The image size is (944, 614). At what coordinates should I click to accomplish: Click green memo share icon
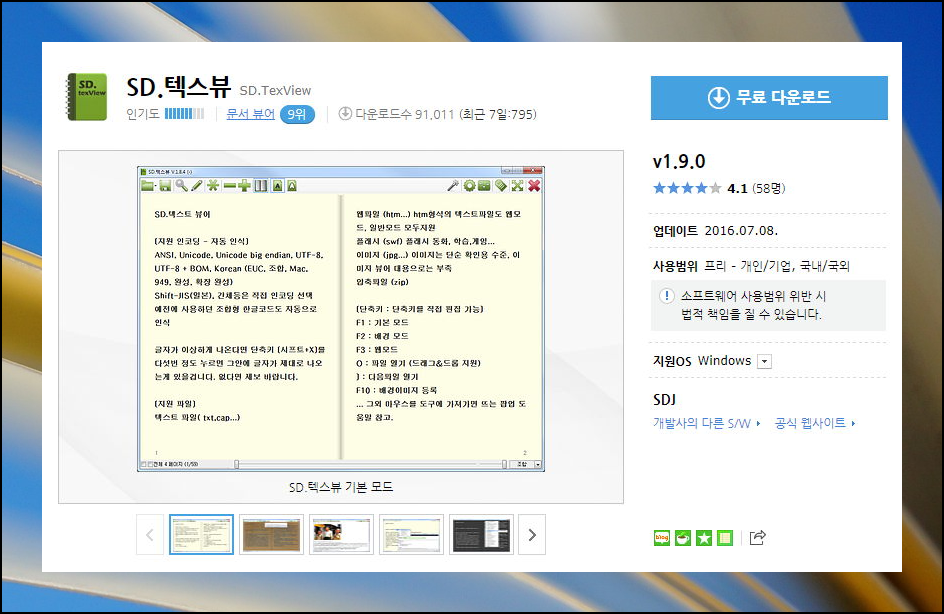725,538
